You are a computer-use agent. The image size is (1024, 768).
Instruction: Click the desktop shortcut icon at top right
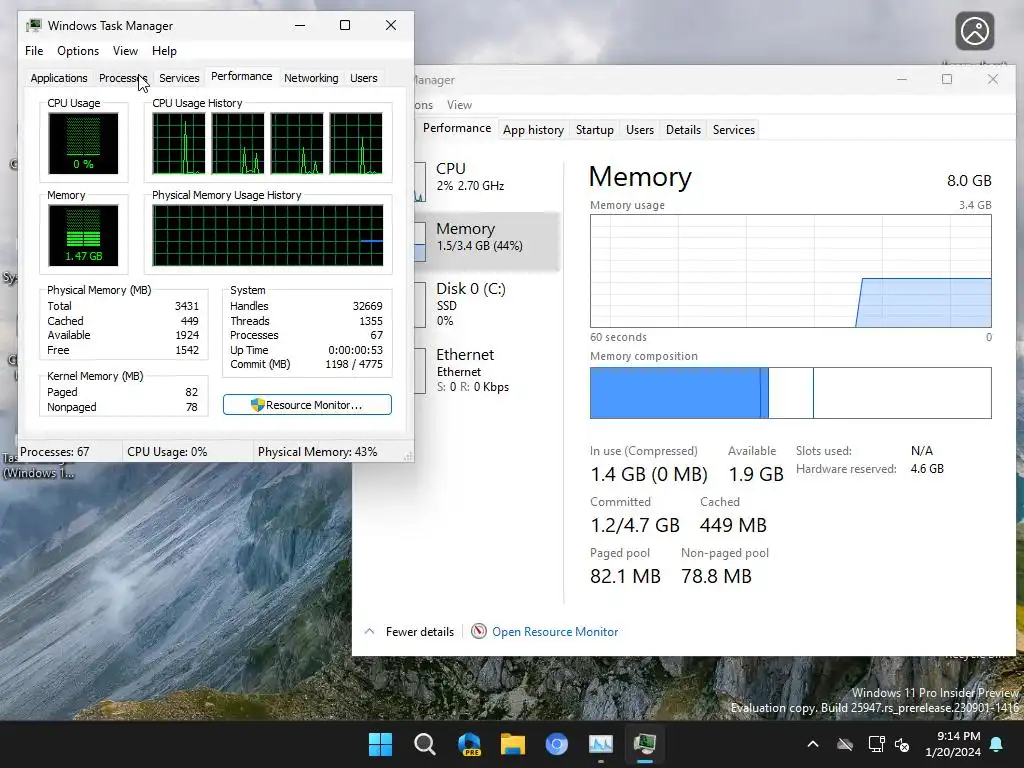(x=974, y=31)
